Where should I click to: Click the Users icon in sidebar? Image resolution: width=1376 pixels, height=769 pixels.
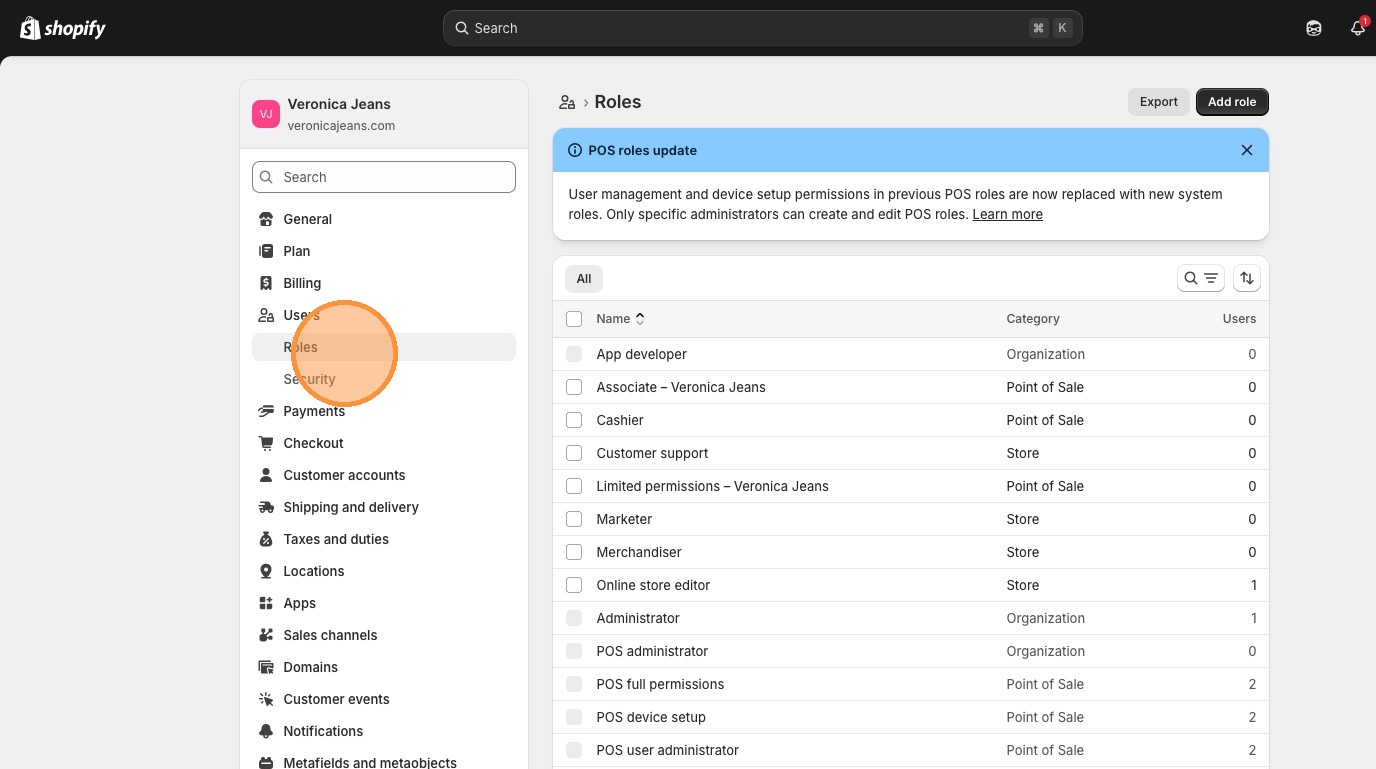pos(266,315)
